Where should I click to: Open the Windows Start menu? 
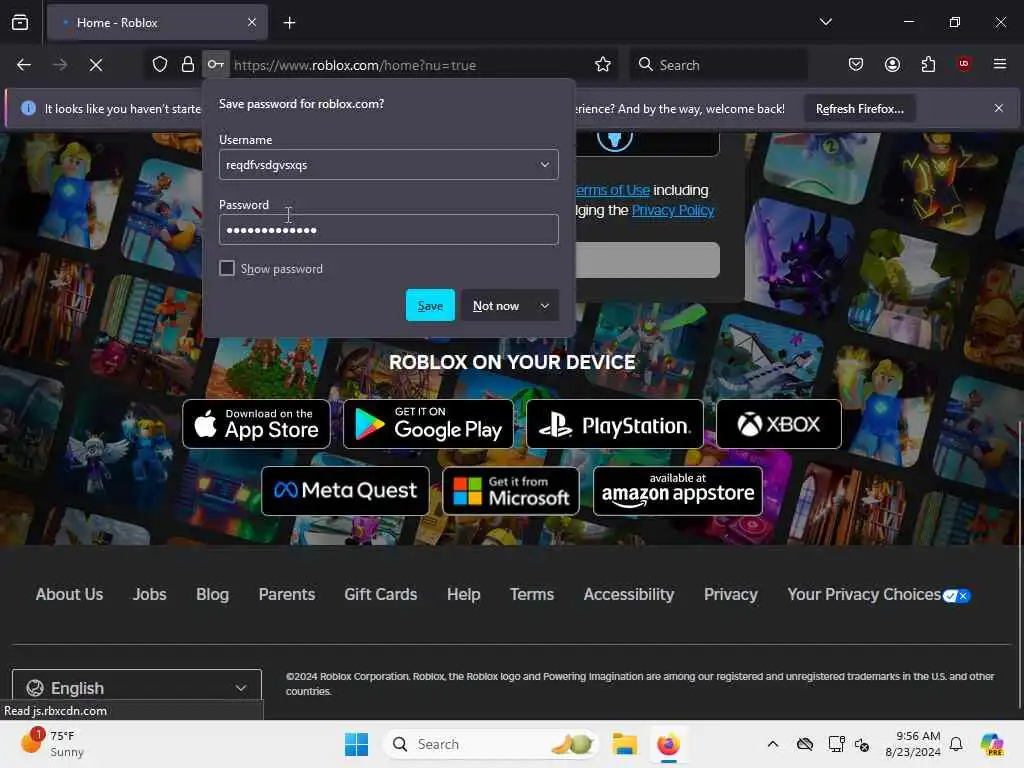(x=357, y=744)
